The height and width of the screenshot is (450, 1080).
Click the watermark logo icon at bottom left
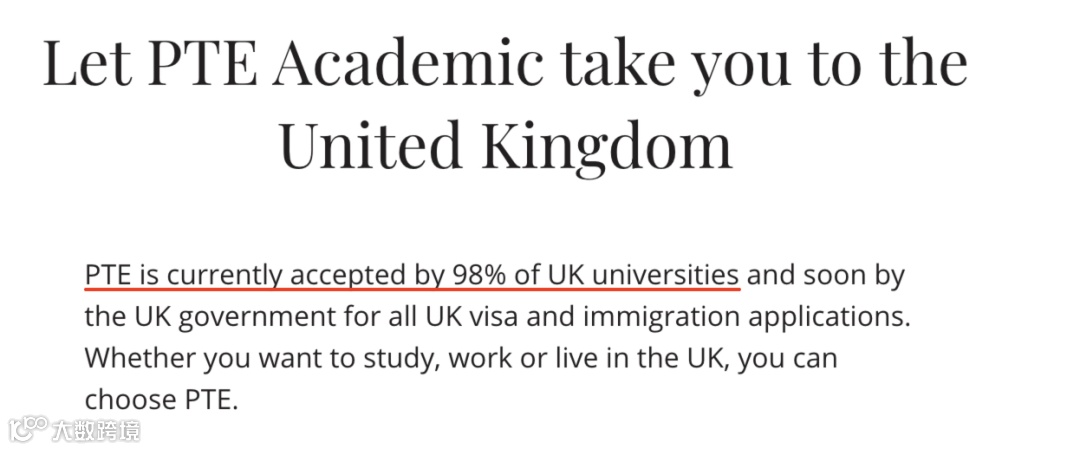[30, 430]
